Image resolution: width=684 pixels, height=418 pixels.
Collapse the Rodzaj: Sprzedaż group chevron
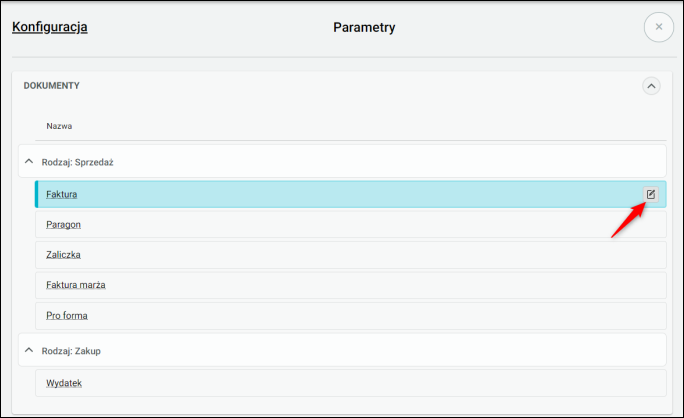[29, 161]
